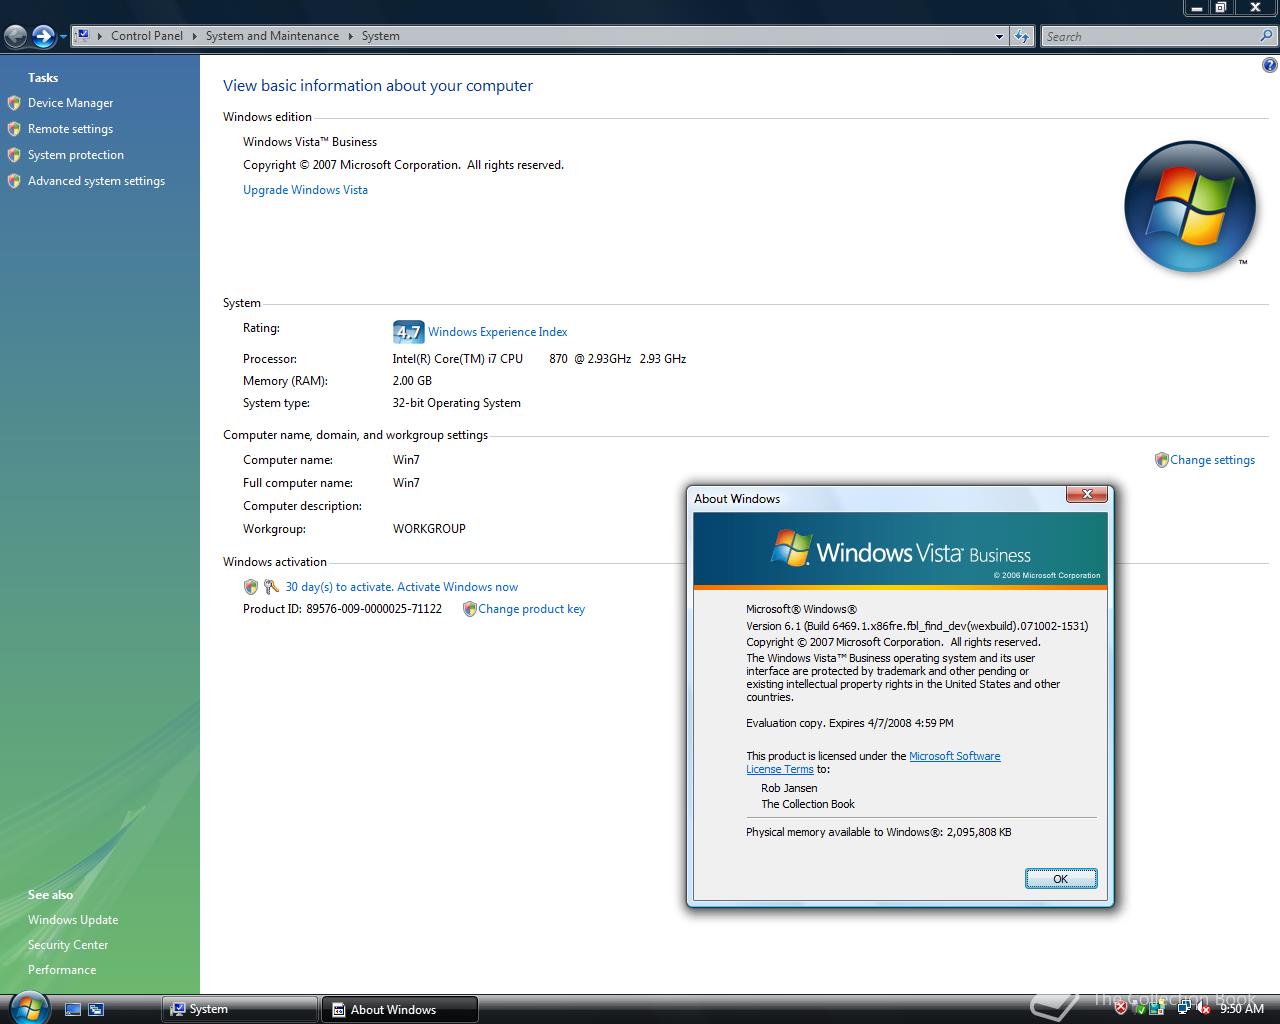Select Rob Jansen licensee name

point(789,788)
